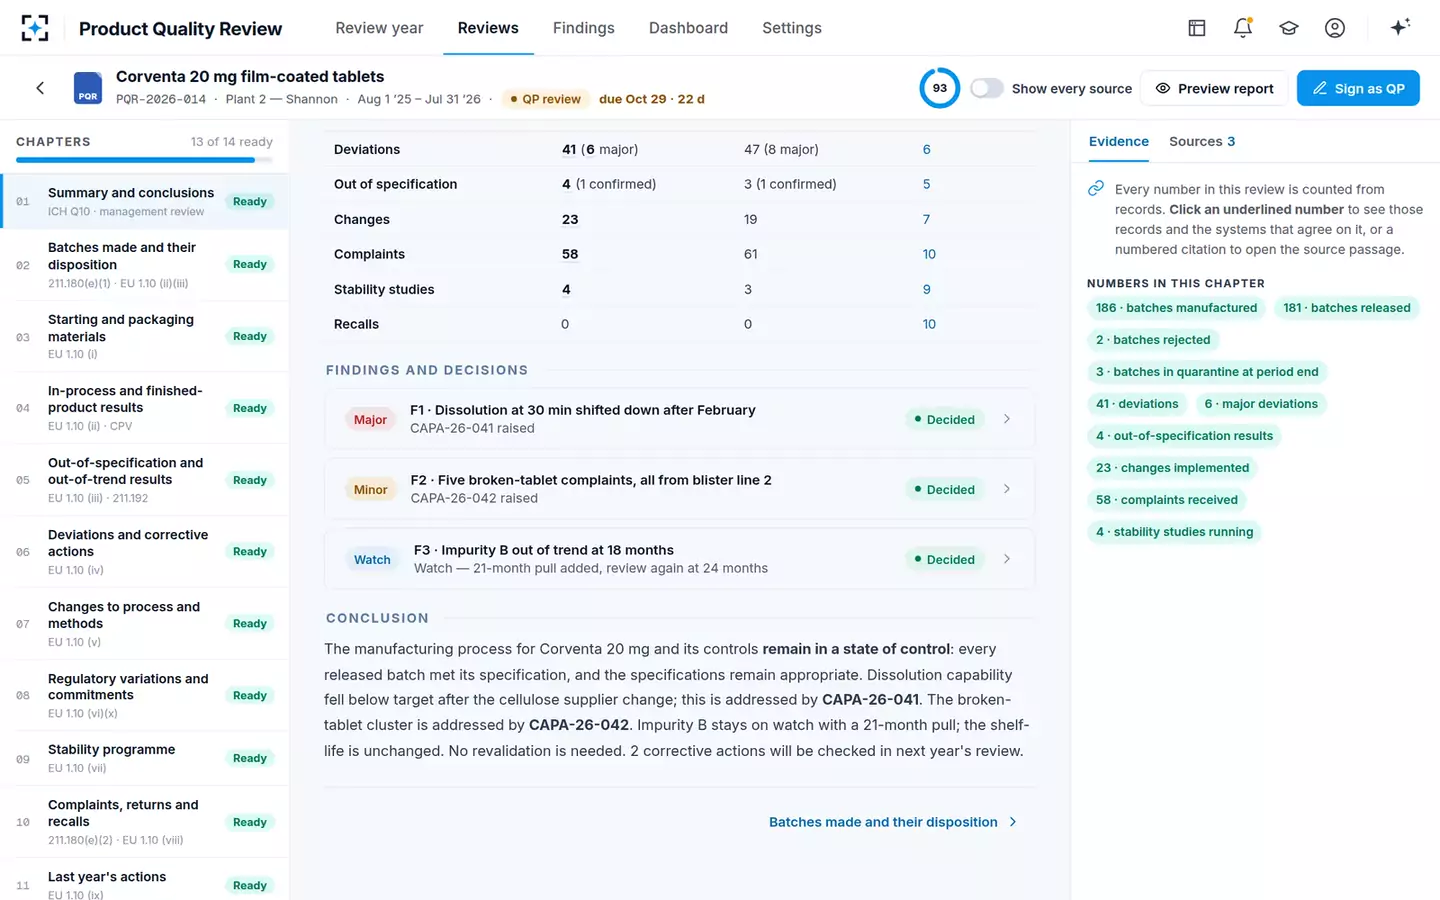Click the Watch badge on F3
The height and width of the screenshot is (900, 1440).
372,560
